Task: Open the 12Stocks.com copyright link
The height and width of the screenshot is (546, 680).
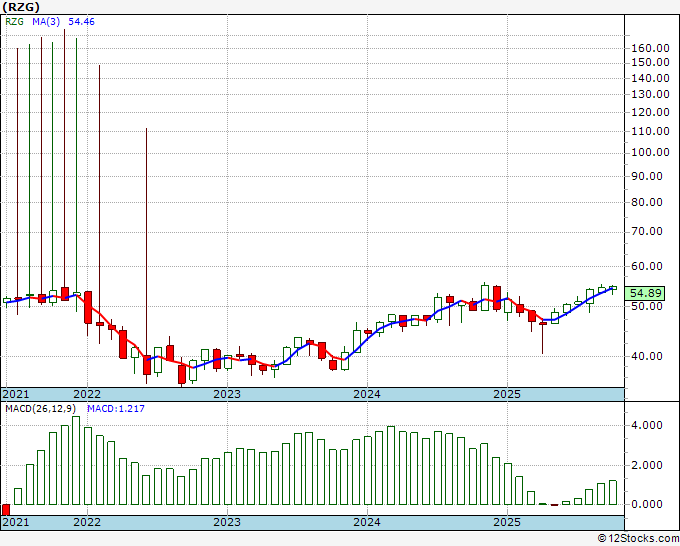Action: click(x=638, y=538)
